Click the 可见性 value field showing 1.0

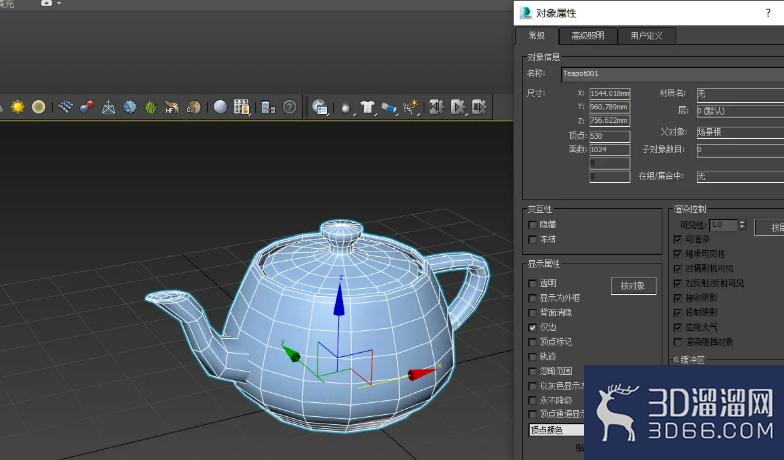tap(724, 225)
